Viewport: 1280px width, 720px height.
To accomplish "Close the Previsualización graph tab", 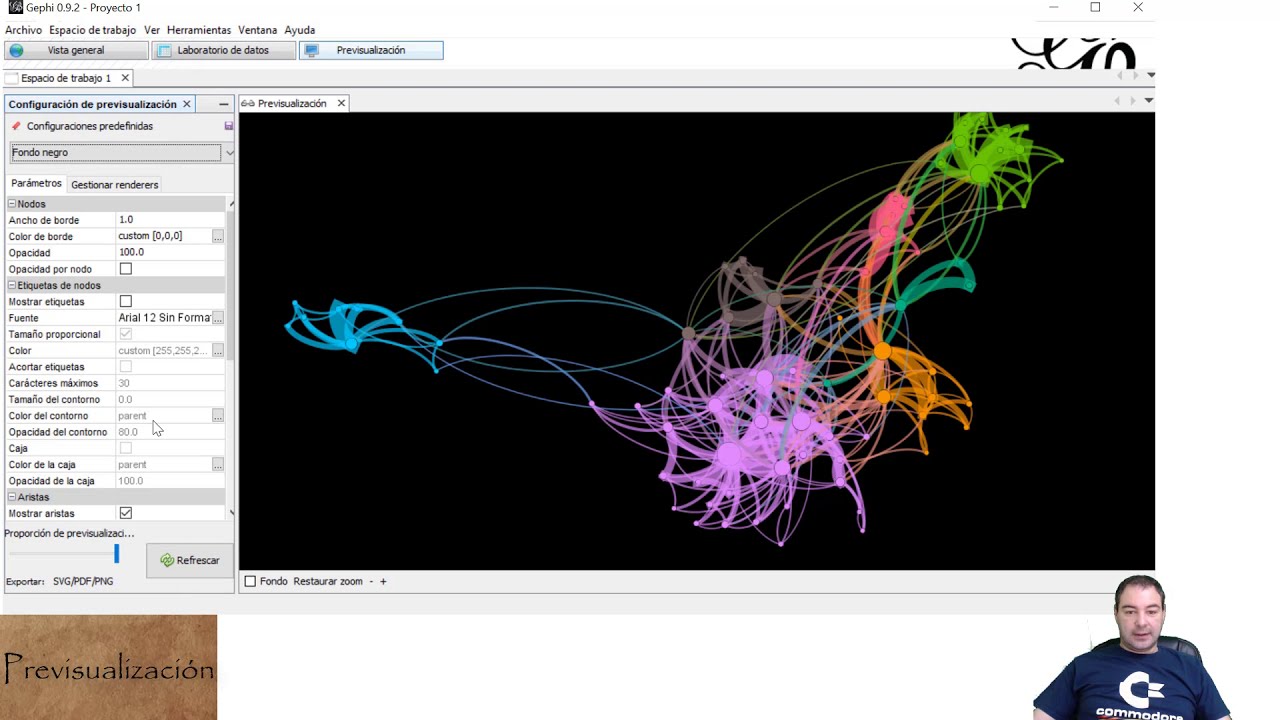I will (341, 103).
